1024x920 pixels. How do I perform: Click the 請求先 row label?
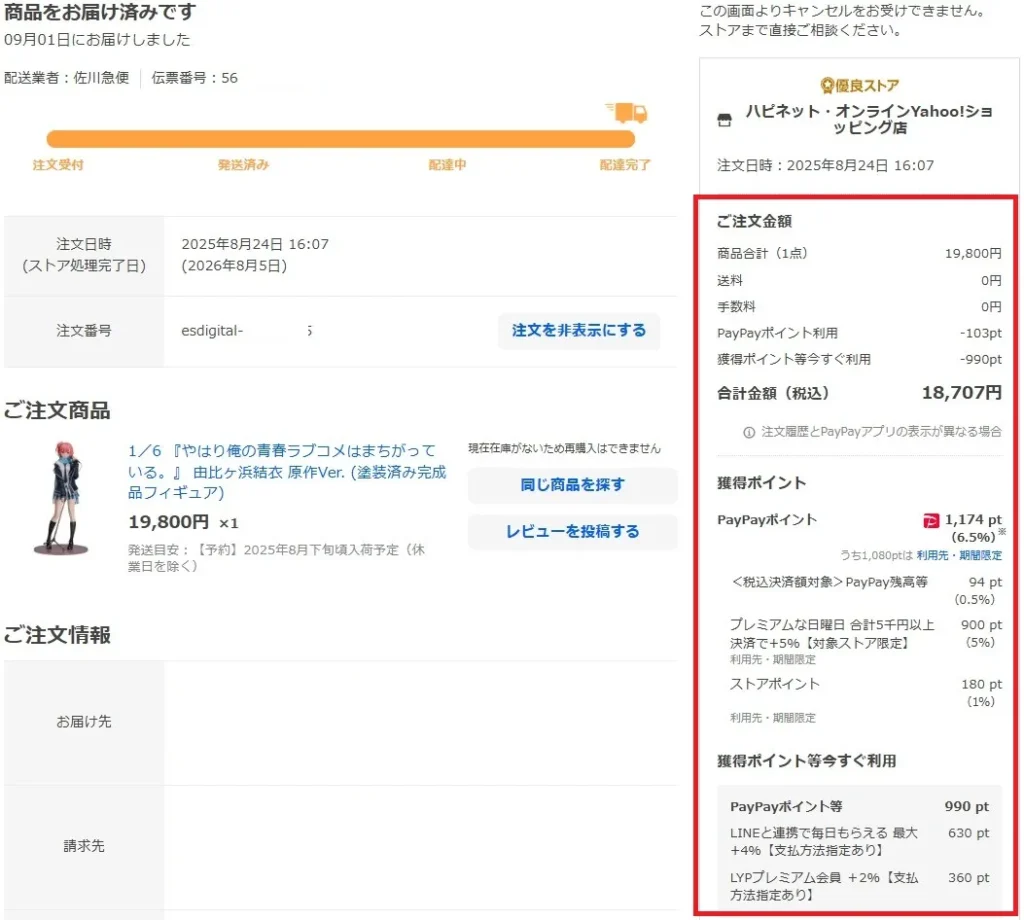click(x=84, y=846)
